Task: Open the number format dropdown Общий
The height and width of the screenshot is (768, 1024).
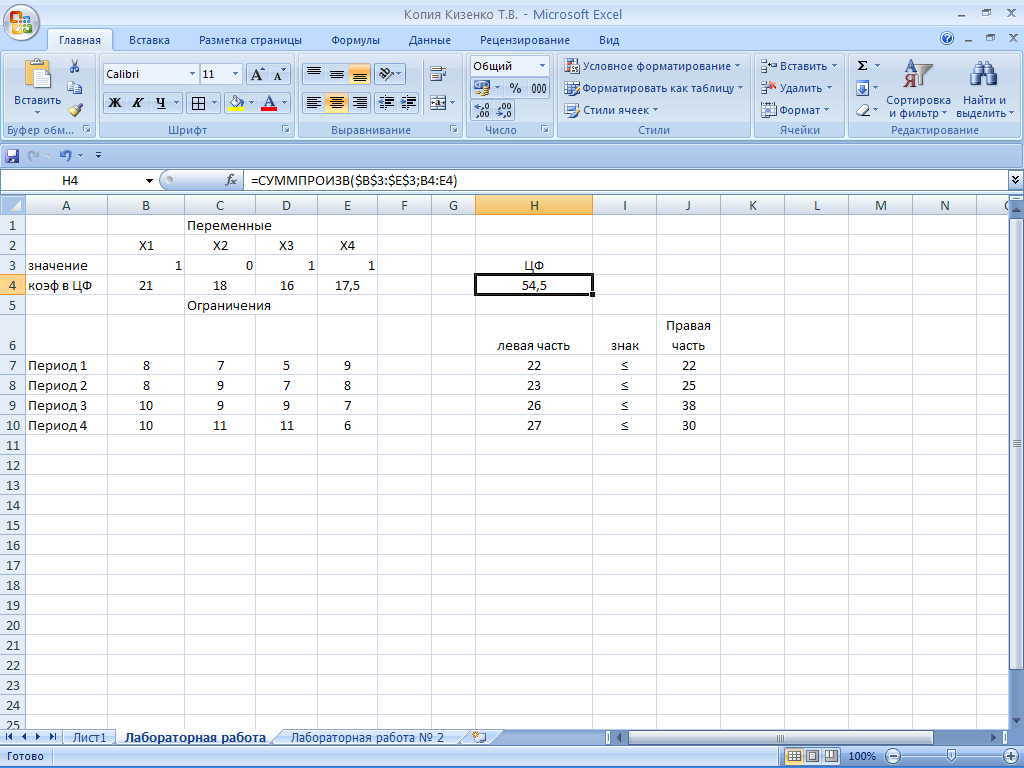Action: 542,66
